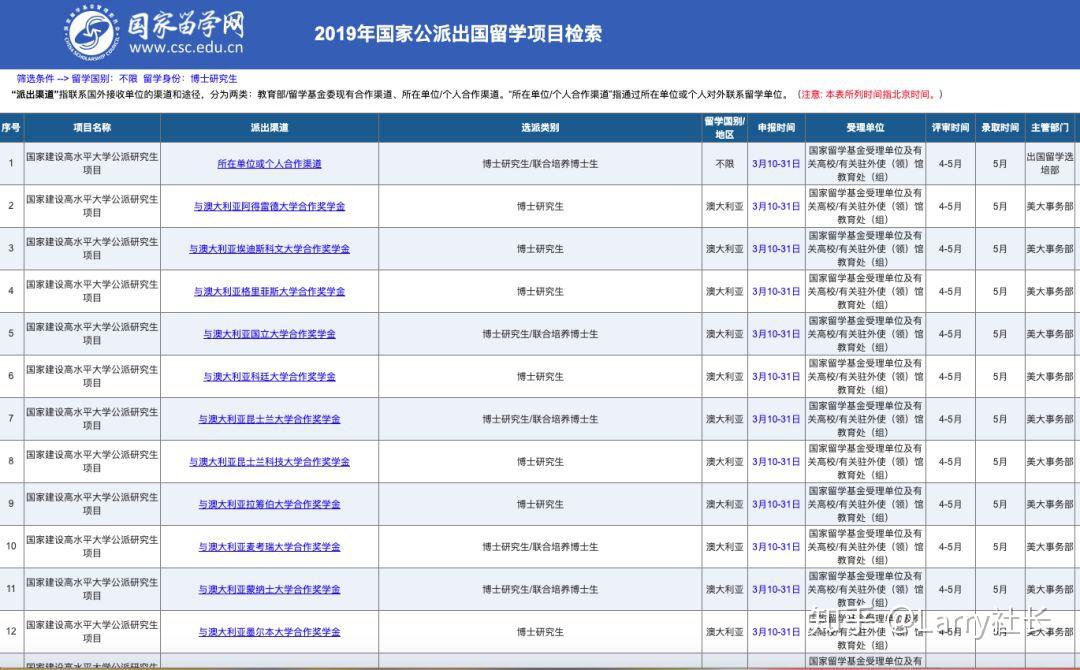1080x670 pixels.
Task: Click the 留学国别/地区 column header
Action: click(x=725, y=127)
